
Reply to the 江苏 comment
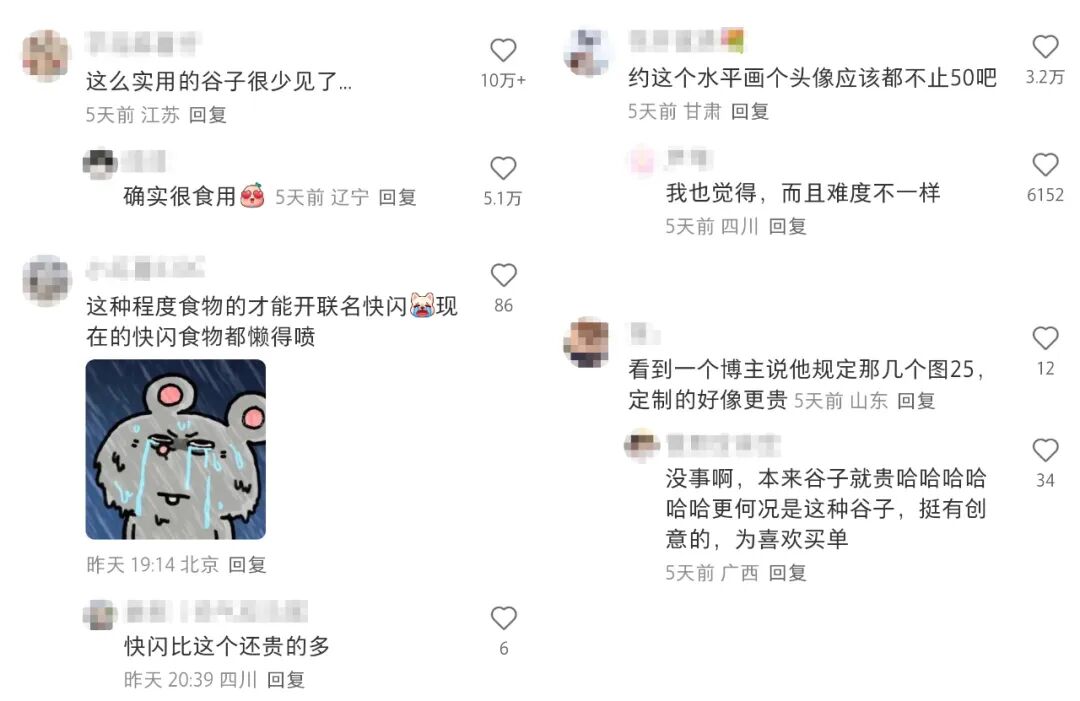point(207,115)
